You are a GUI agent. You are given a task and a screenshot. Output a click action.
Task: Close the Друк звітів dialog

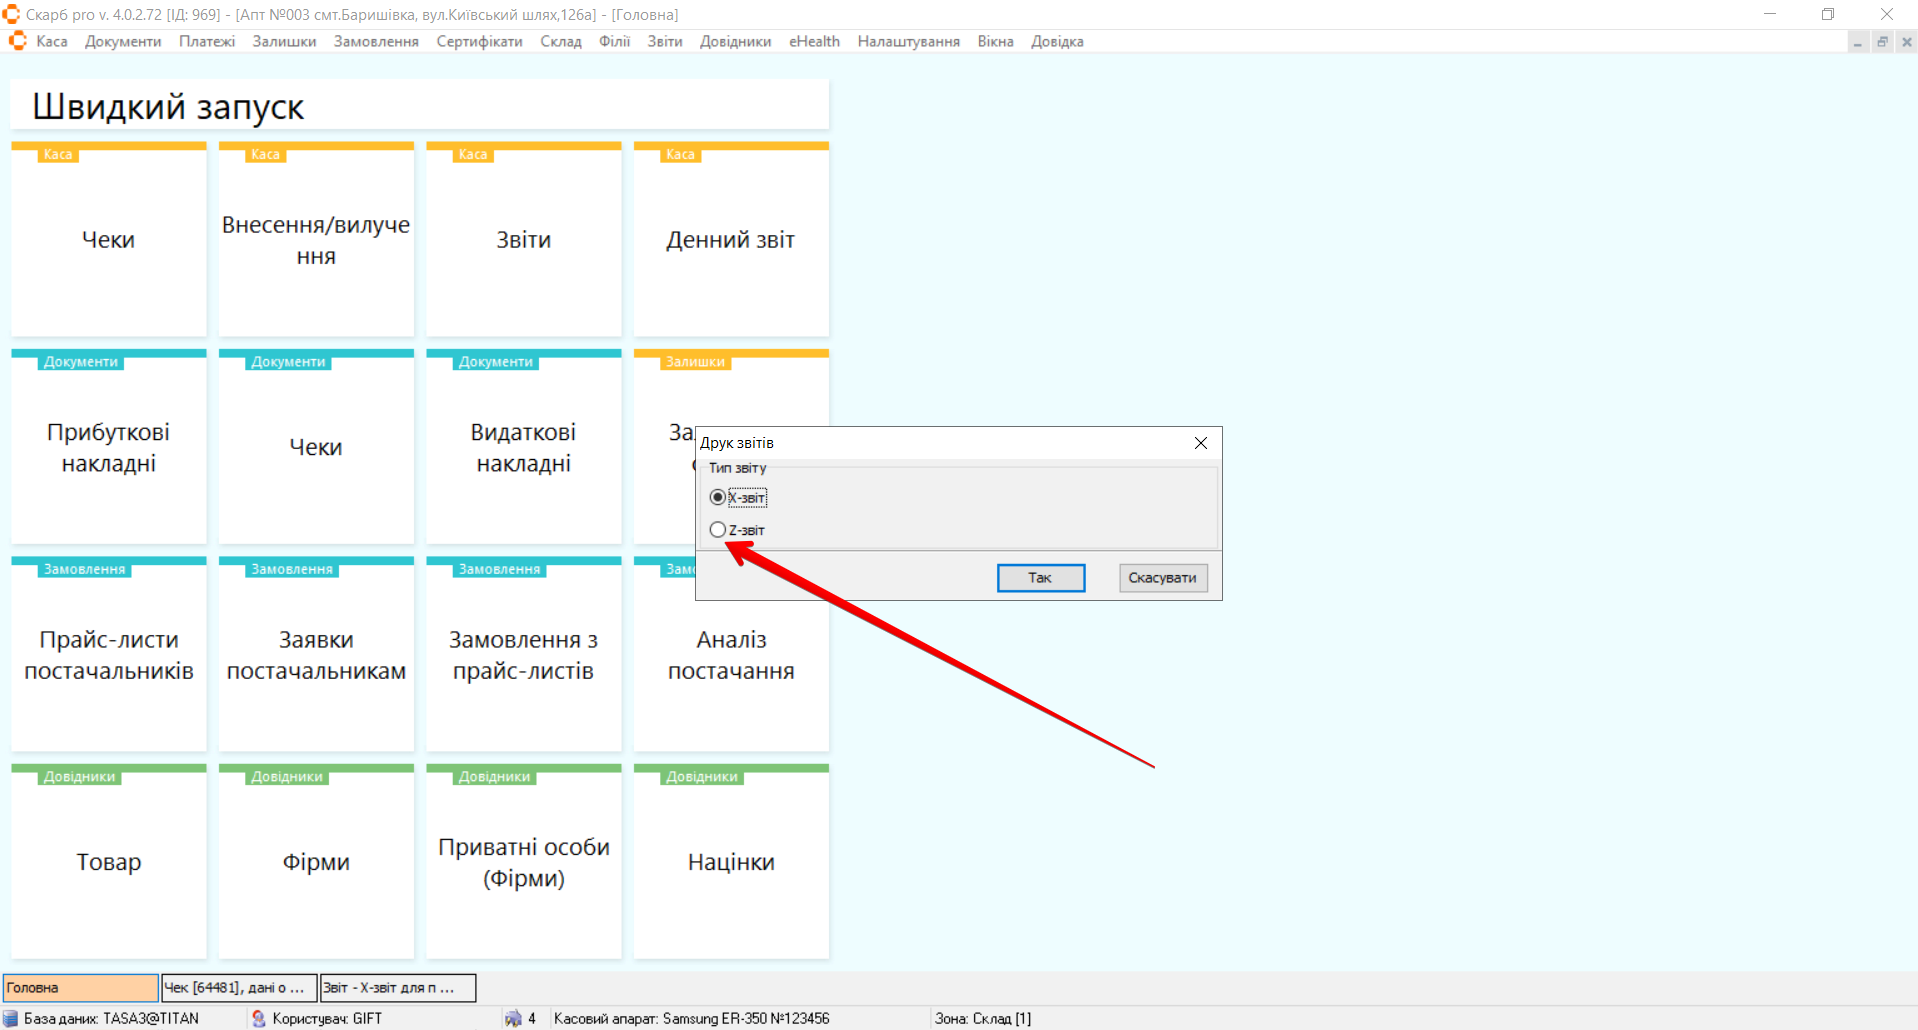point(1200,443)
